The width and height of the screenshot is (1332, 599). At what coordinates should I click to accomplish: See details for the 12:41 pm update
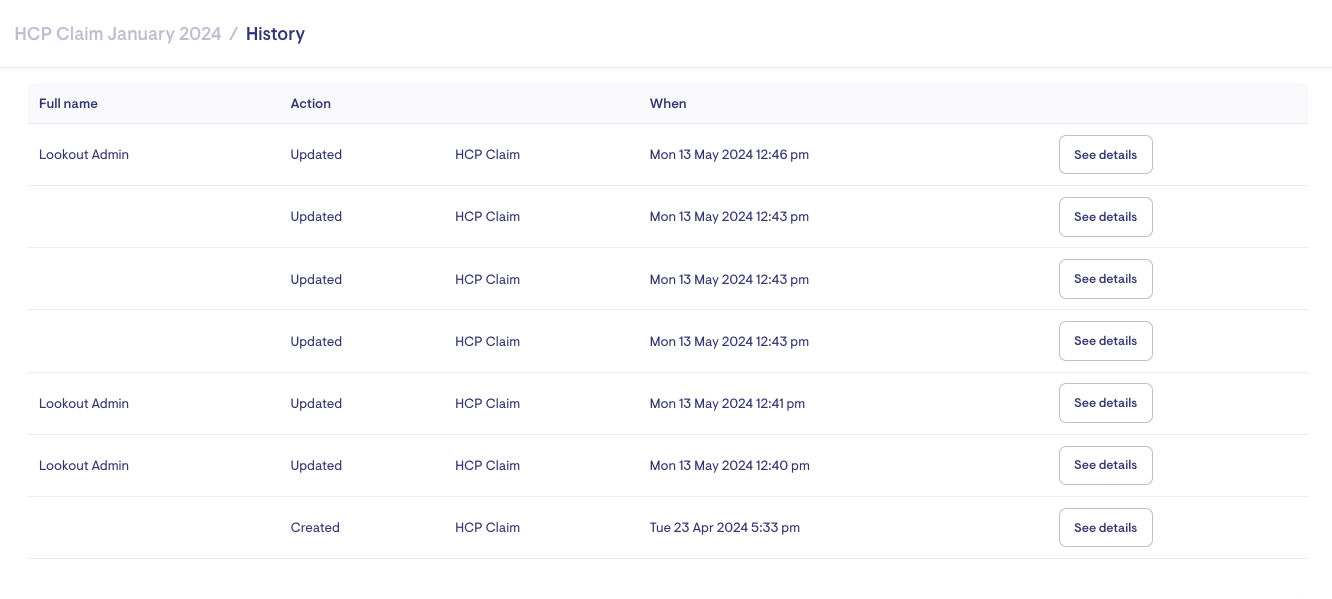click(x=1105, y=403)
